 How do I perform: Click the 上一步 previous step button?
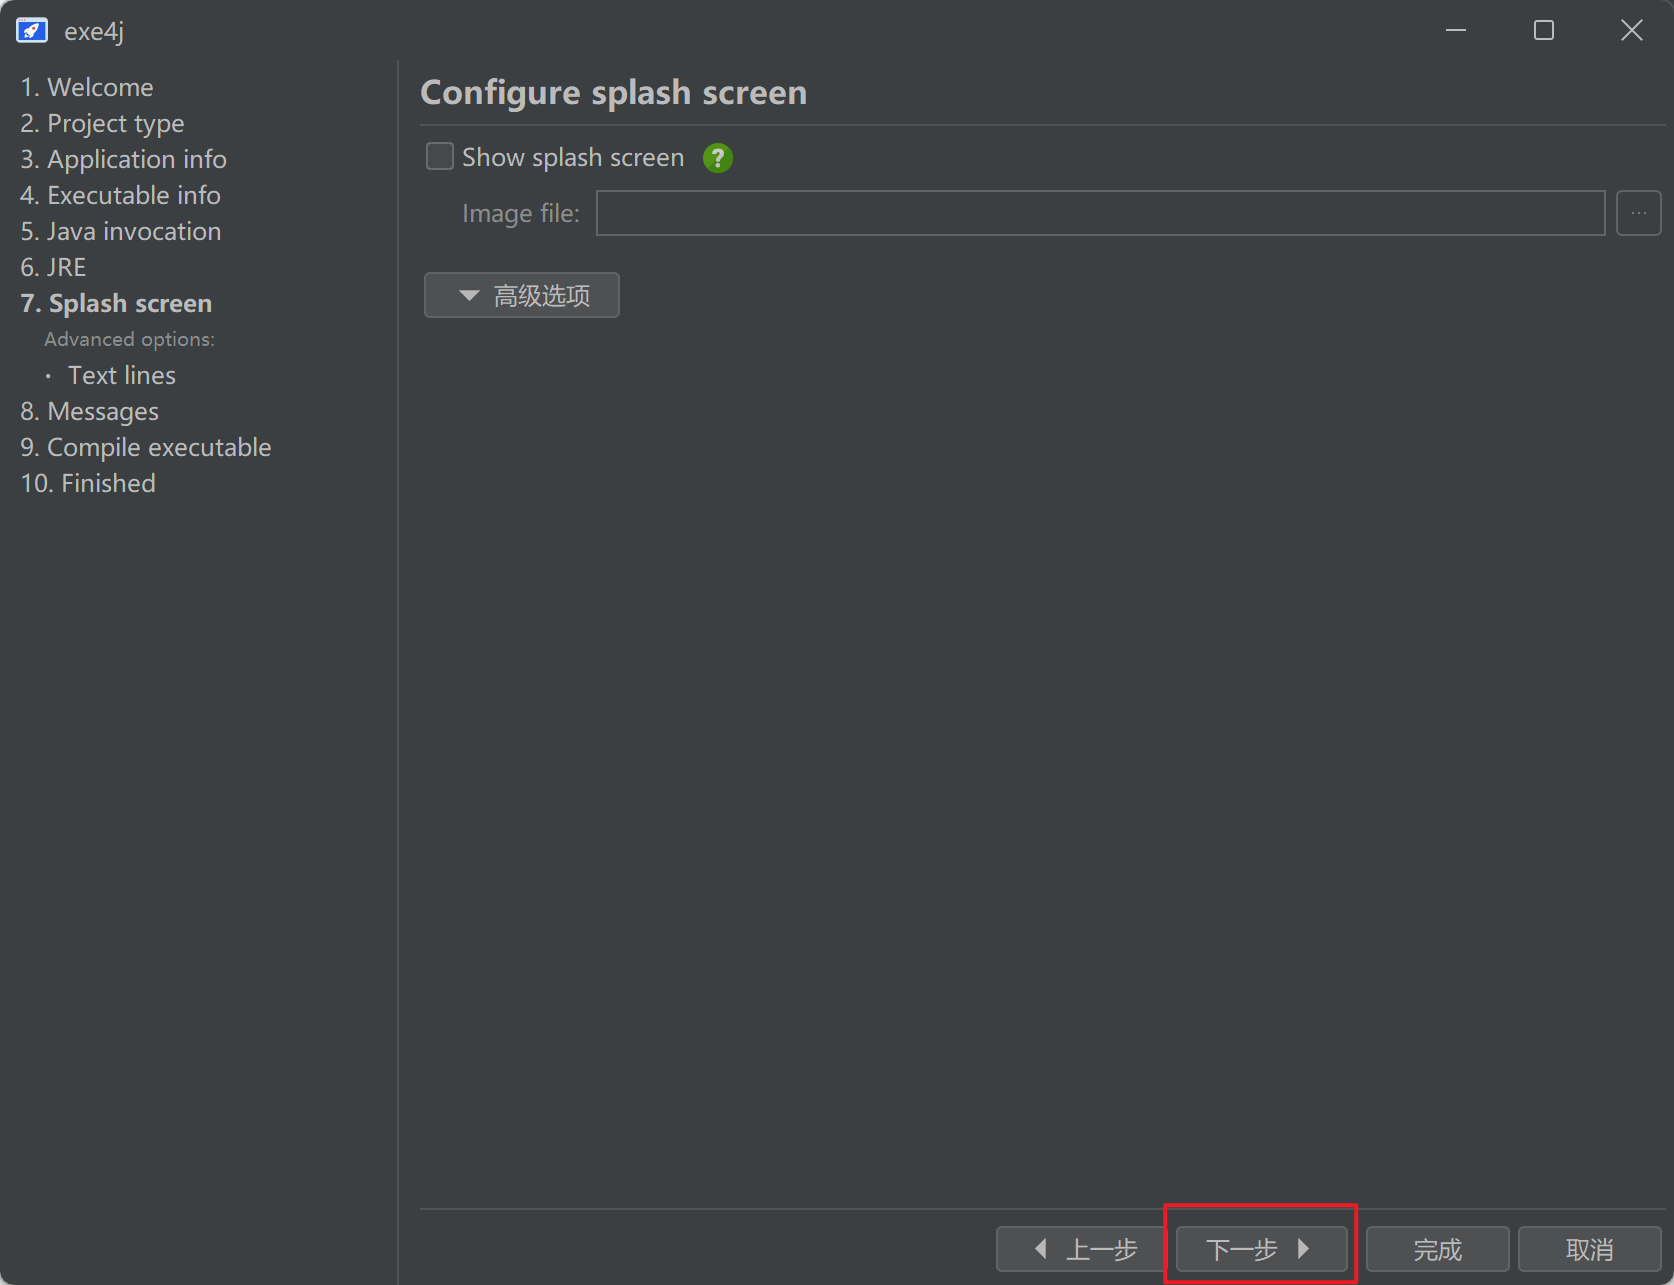pyautogui.click(x=1082, y=1249)
